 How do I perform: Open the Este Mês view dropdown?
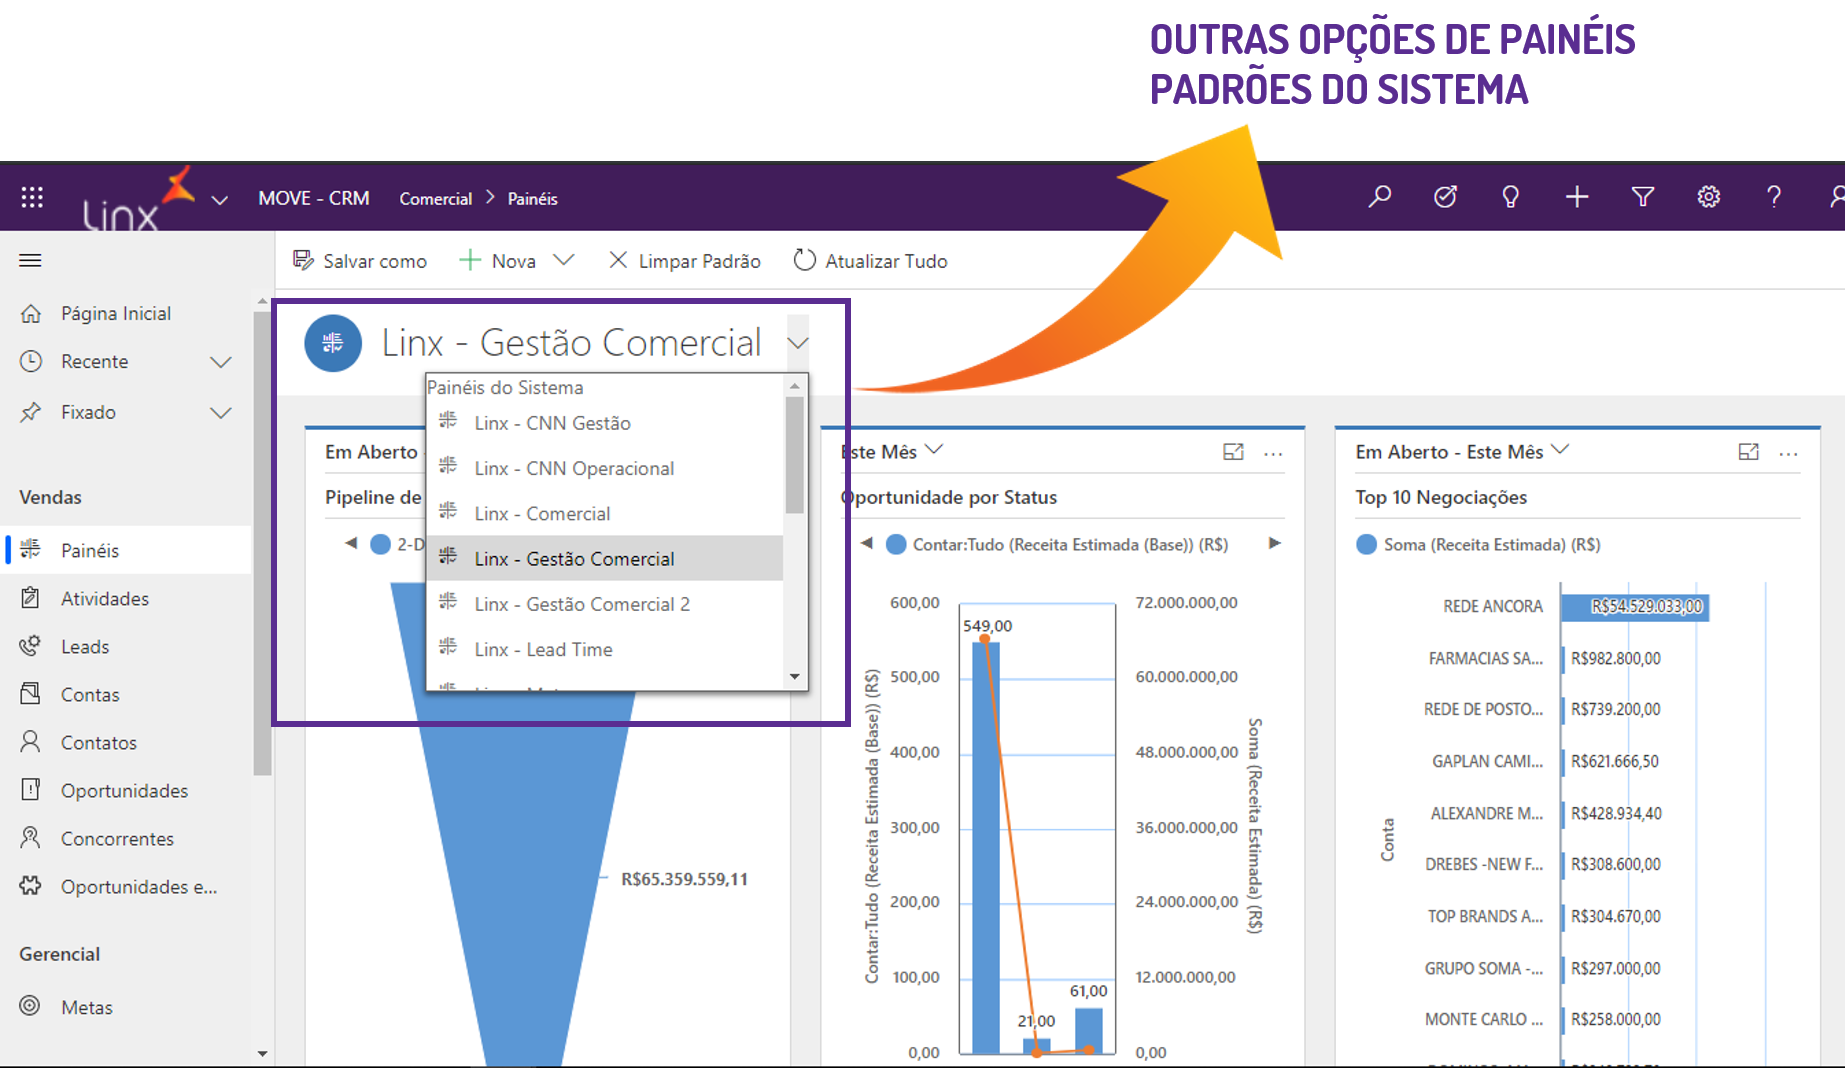pos(934,450)
